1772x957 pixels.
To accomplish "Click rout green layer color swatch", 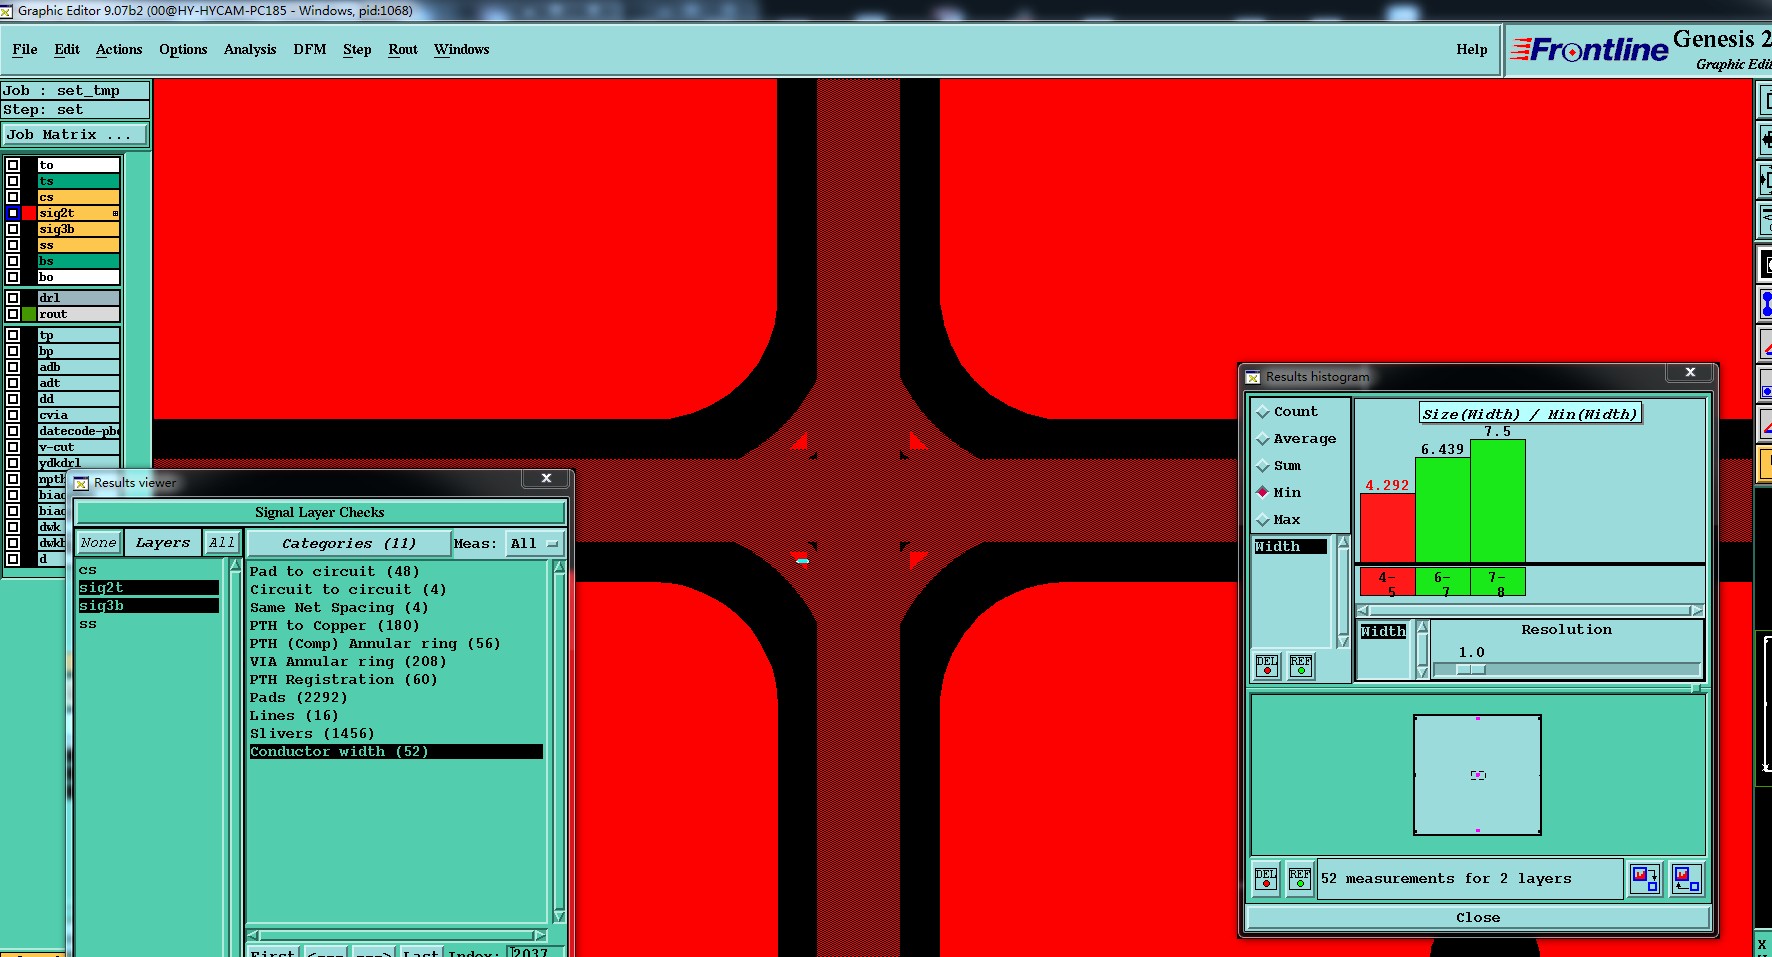I will pyautogui.click(x=29, y=314).
